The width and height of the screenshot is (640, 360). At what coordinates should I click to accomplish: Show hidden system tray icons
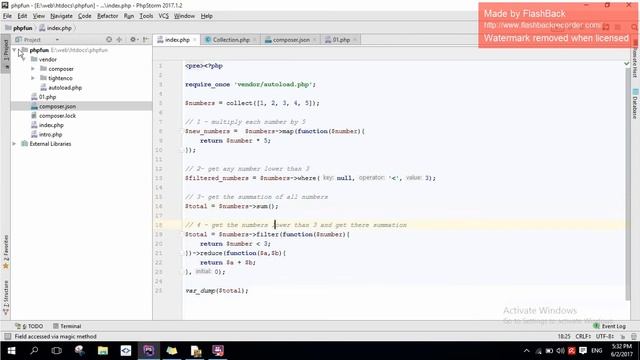(x=527, y=351)
